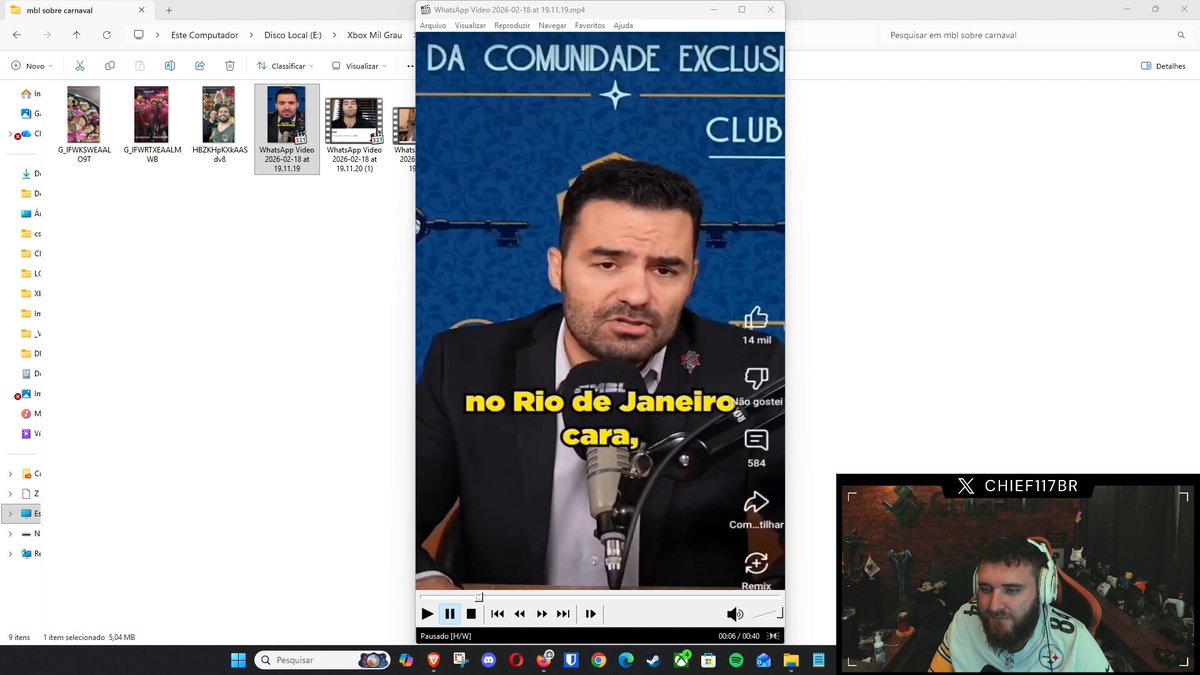The height and width of the screenshot is (675, 1200).
Task: Refresh the Explorer folder view
Action: [107, 34]
